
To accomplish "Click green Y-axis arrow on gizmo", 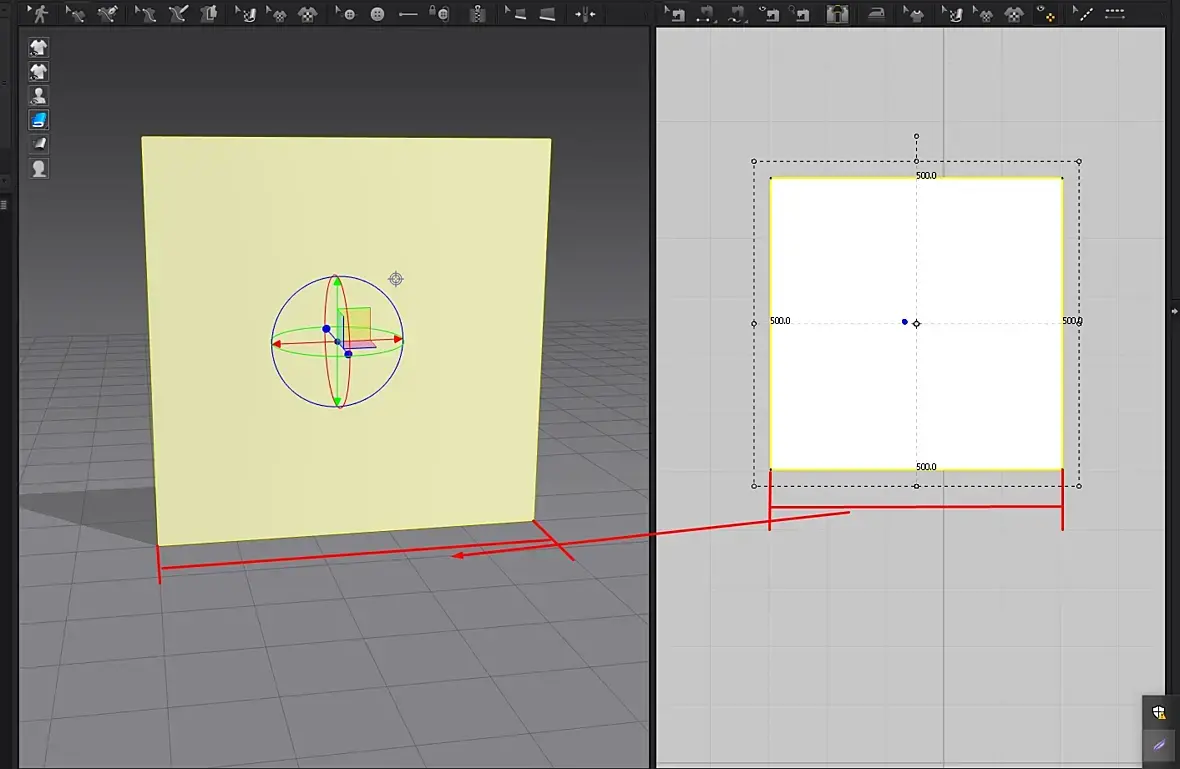I will (337, 282).
